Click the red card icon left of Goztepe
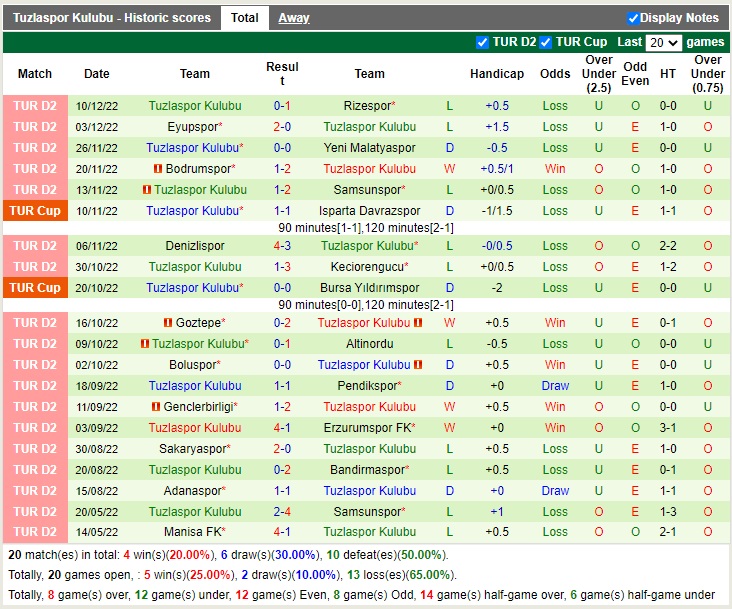Viewport: 732px width, 609px height. point(168,322)
